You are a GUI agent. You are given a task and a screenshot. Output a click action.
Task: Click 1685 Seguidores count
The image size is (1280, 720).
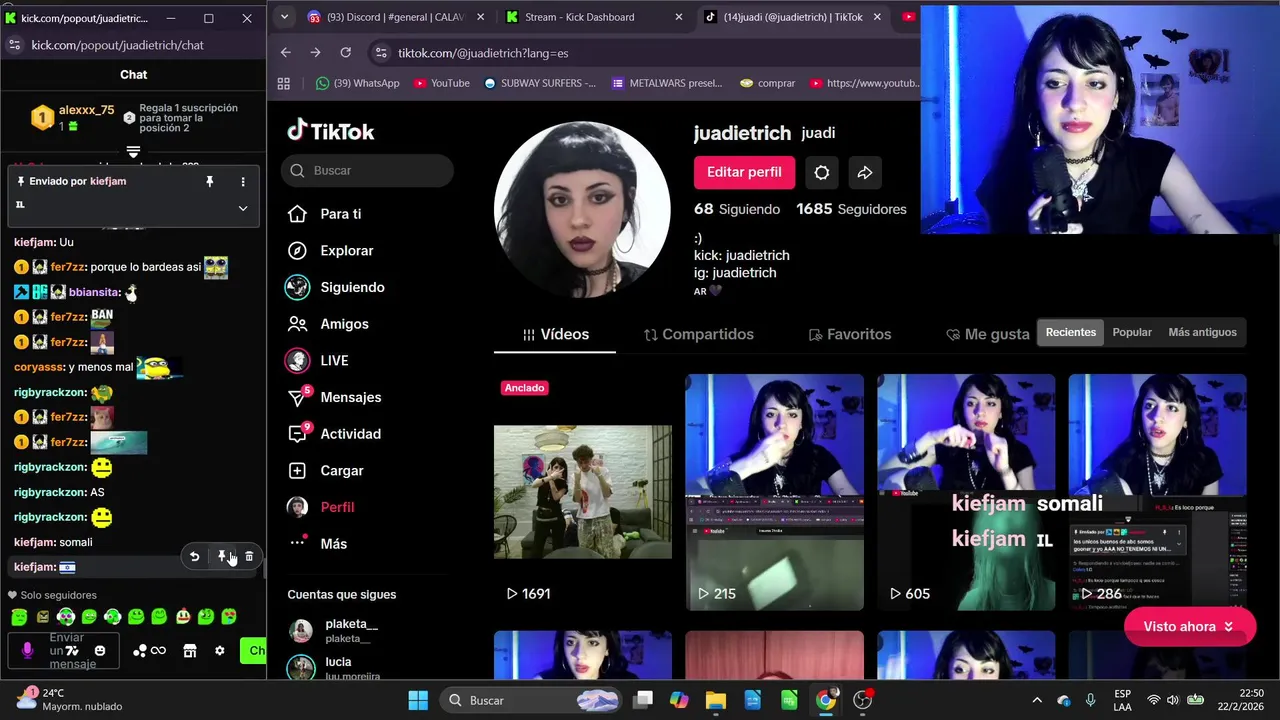click(851, 209)
